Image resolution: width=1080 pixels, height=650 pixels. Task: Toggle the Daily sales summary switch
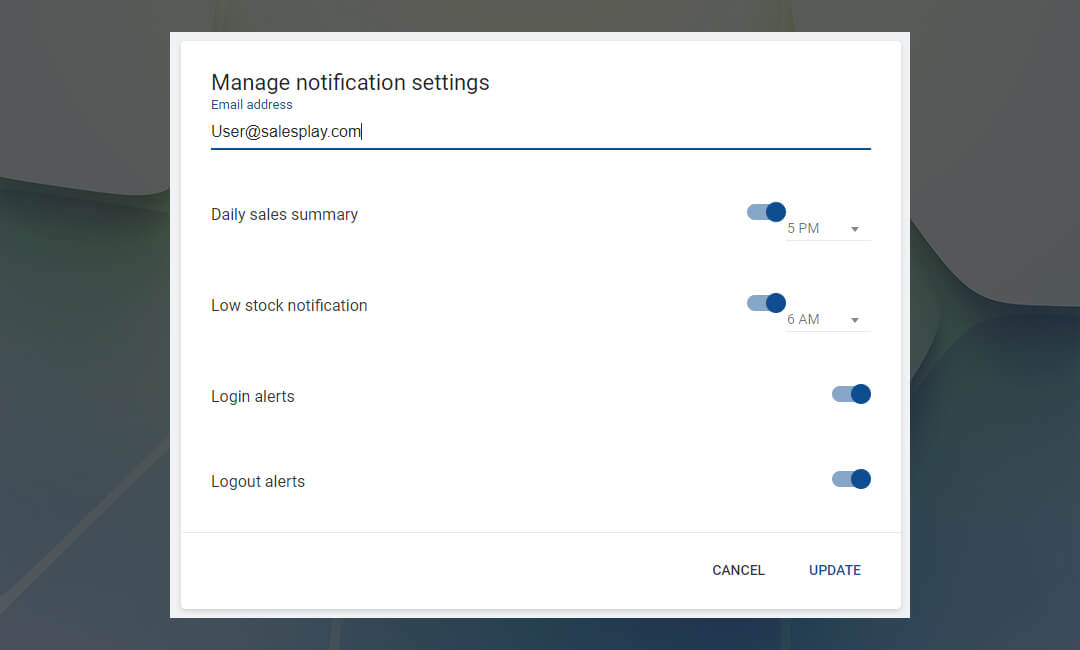point(766,212)
